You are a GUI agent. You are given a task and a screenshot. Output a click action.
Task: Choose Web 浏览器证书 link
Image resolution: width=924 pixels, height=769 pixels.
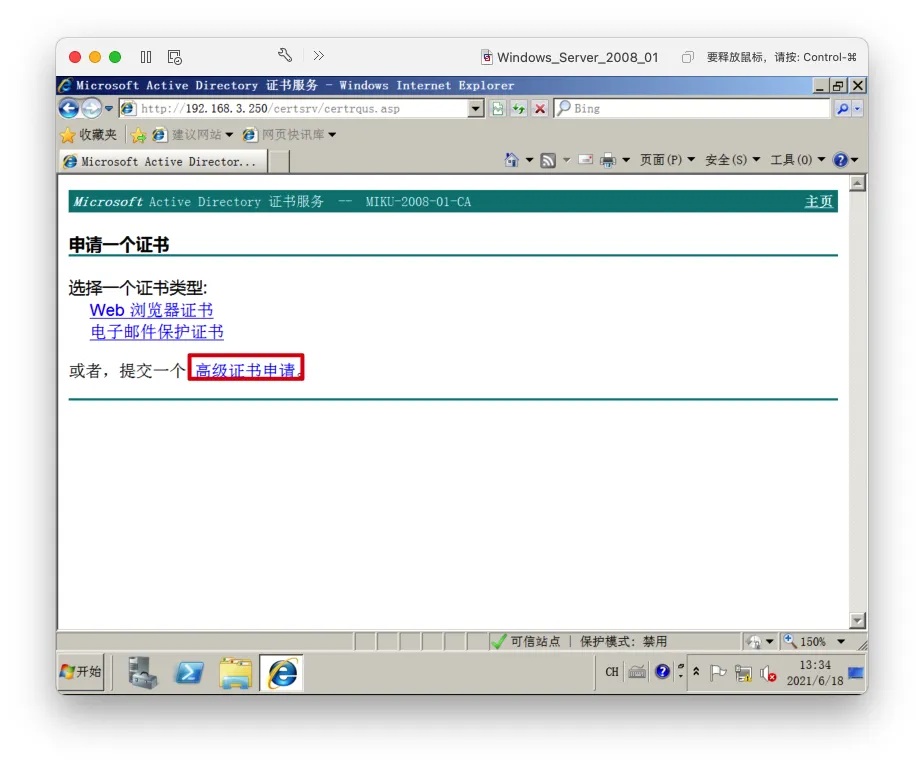(x=151, y=311)
